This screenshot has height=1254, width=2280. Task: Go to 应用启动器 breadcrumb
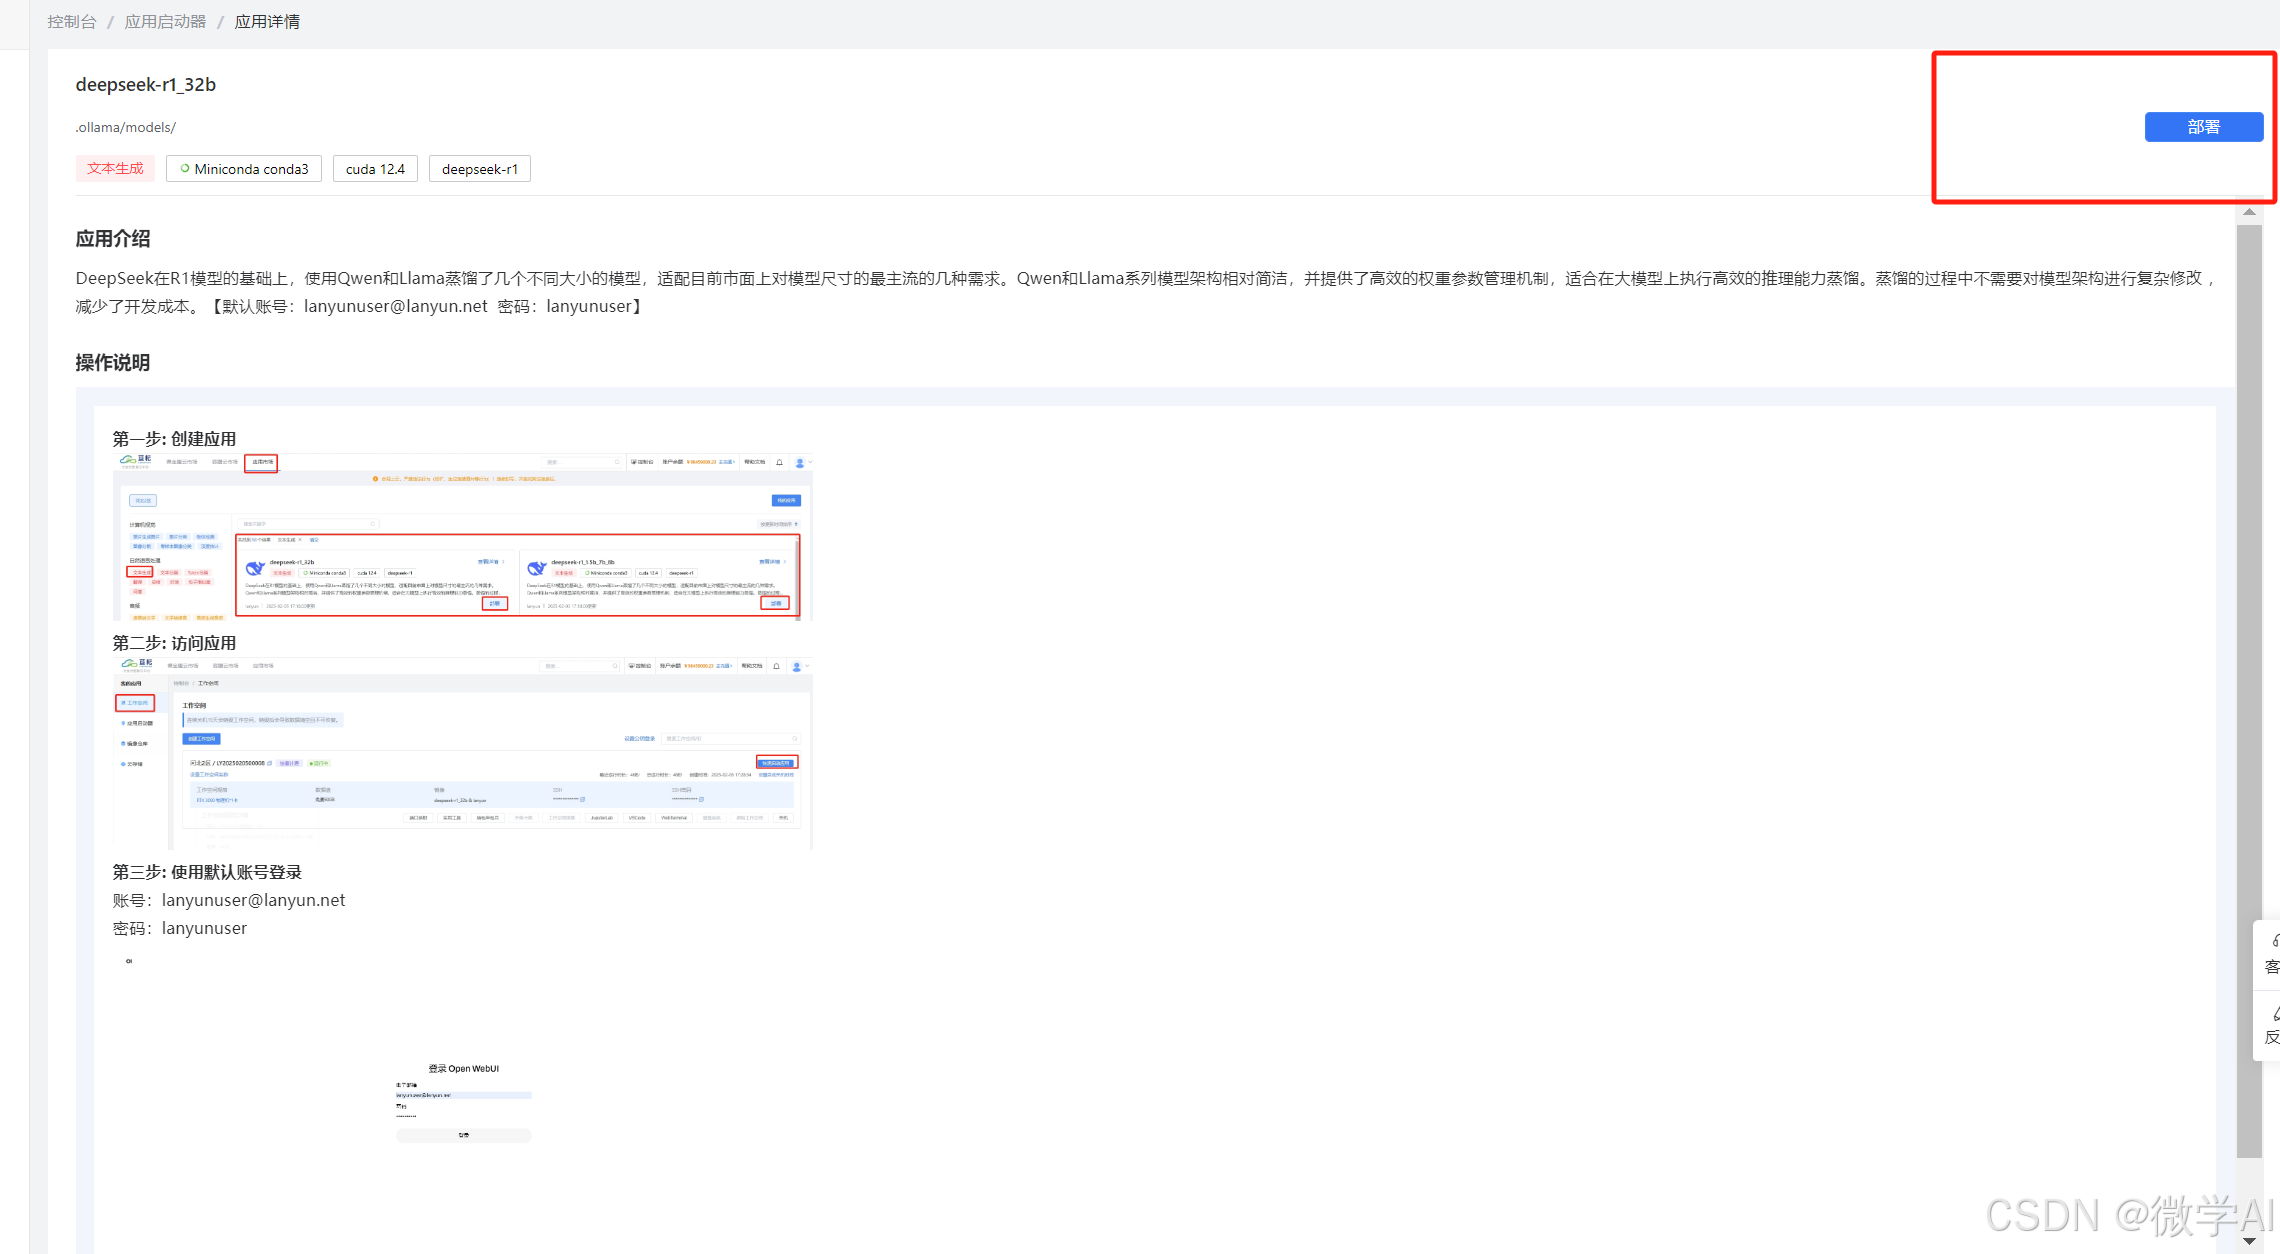[165, 22]
